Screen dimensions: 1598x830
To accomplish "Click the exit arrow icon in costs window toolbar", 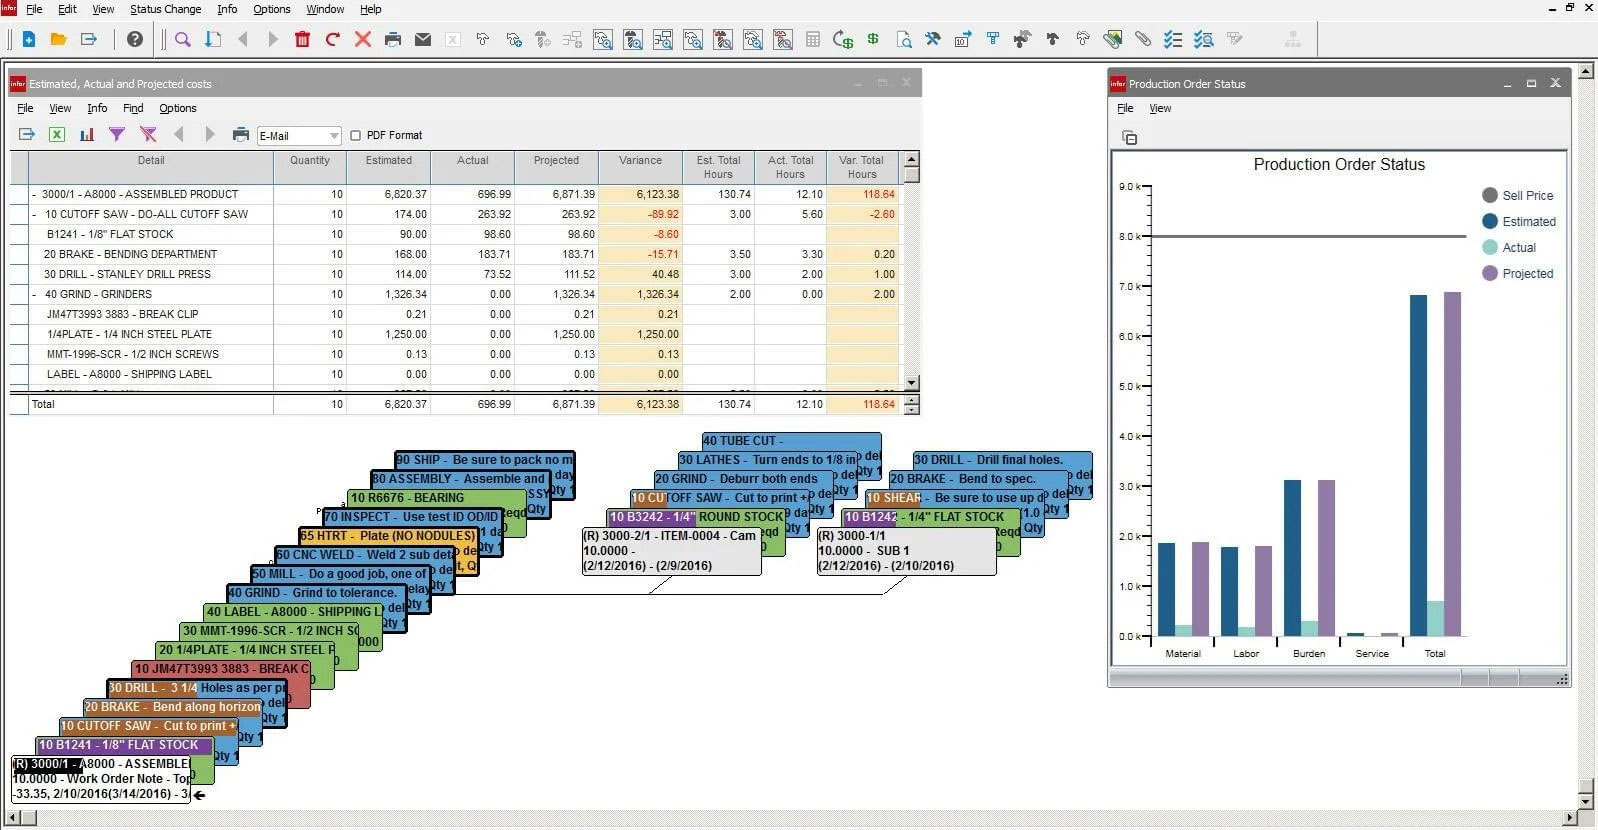I will pos(27,134).
